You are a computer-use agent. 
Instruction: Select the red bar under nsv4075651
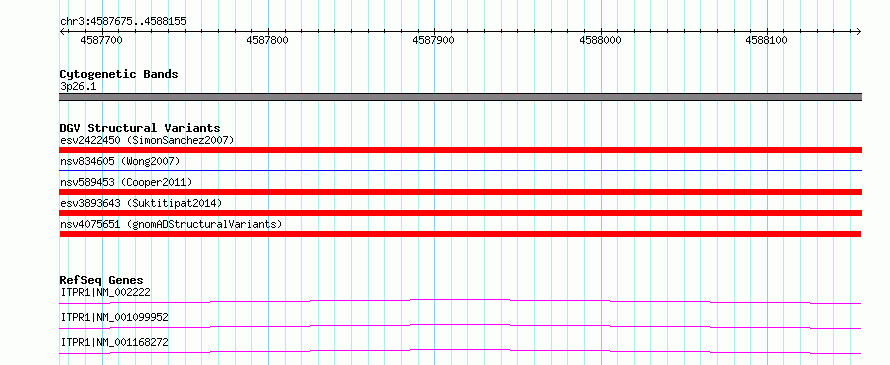pos(460,234)
